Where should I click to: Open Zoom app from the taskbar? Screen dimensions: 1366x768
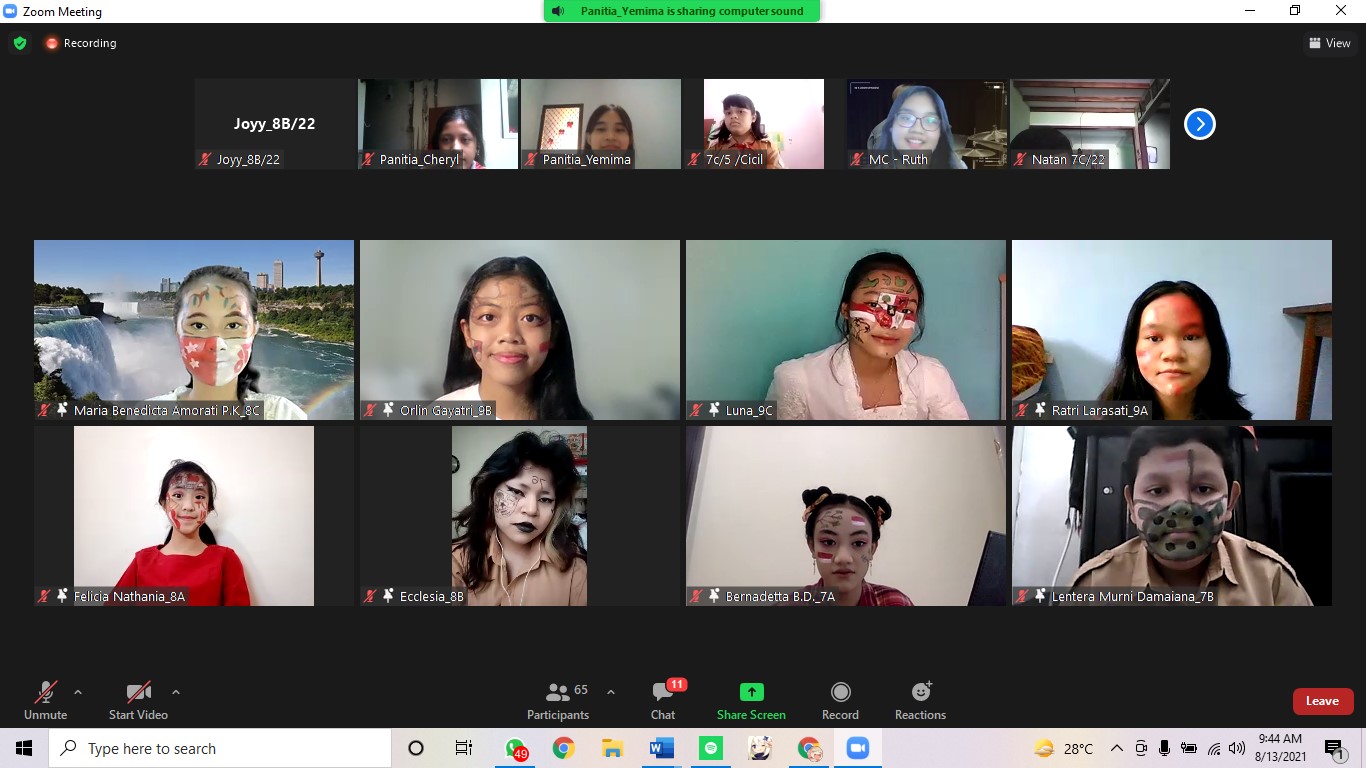click(858, 748)
